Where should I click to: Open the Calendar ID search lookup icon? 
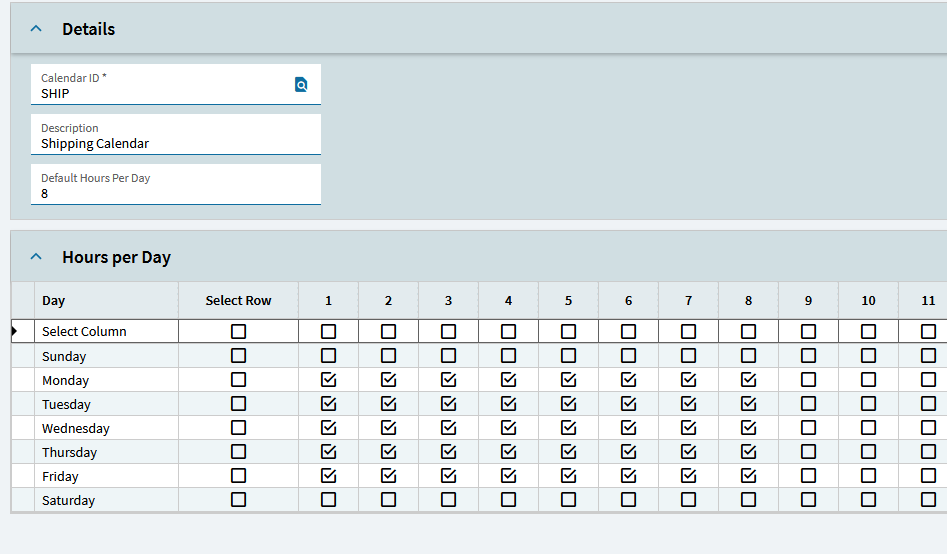[301, 85]
